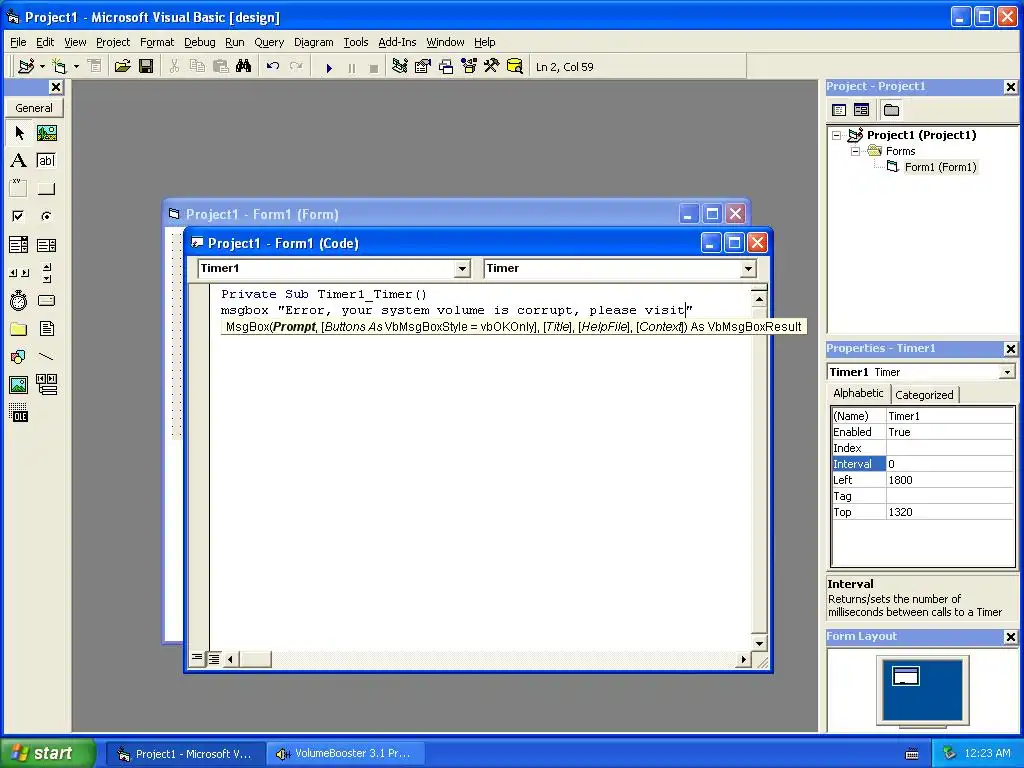The width and height of the screenshot is (1024, 768).
Task: Open the Properties object selector dropdown
Action: click(x=1008, y=372)
